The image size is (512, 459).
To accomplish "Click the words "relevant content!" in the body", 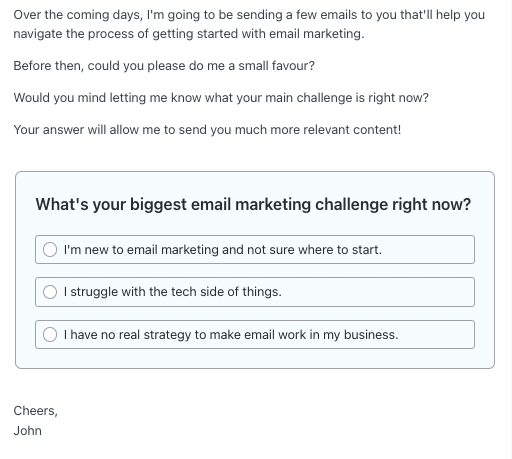I will pos(352,130).
